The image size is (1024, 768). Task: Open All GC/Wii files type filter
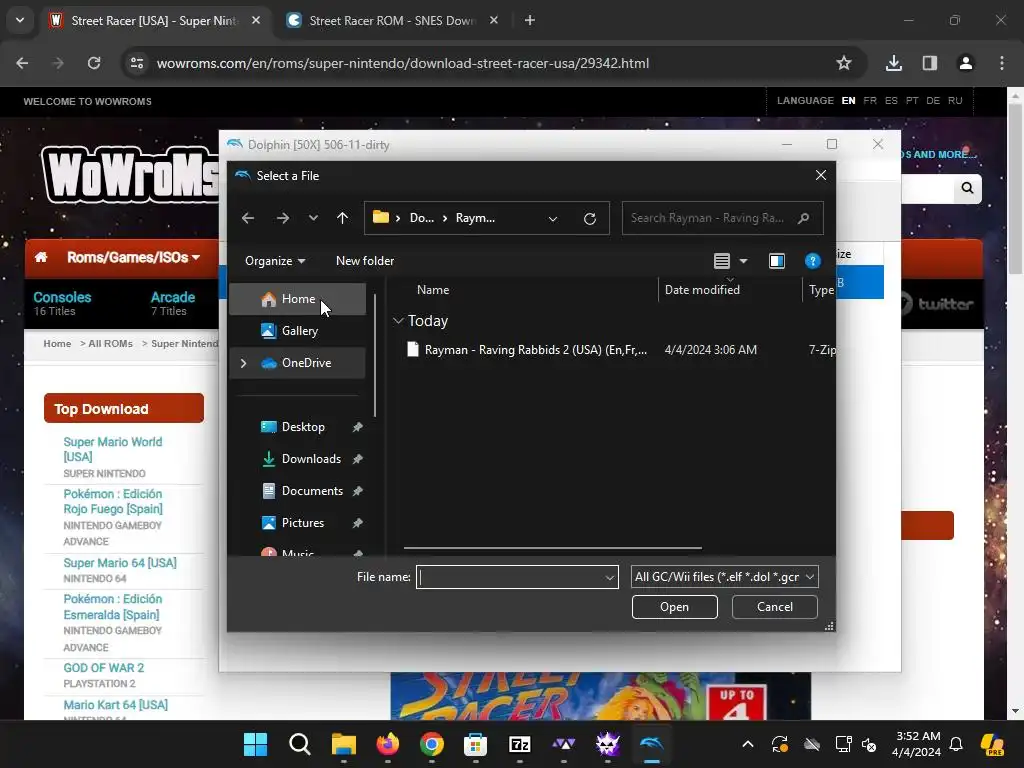724,577
